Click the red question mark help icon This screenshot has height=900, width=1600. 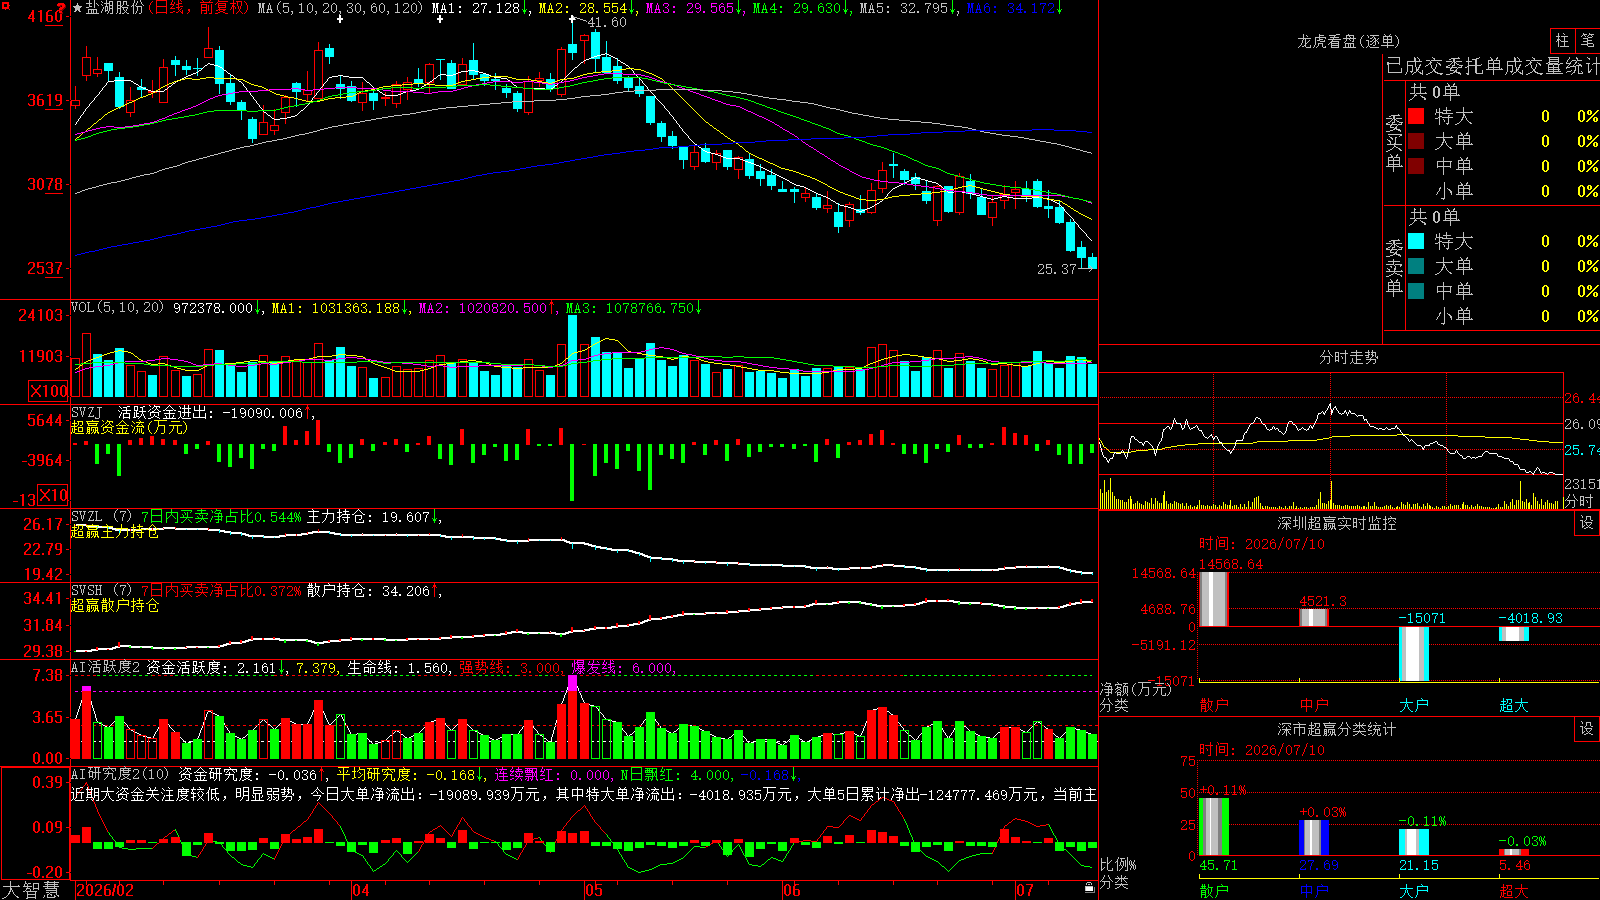[62, 7]
